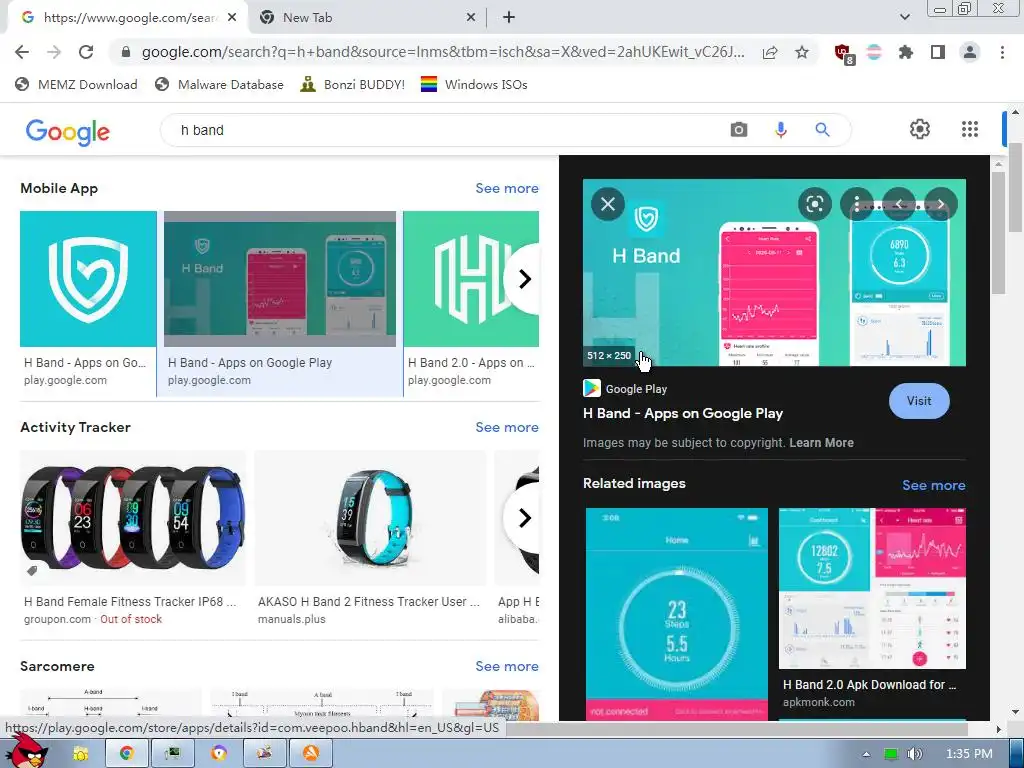Viewport: 1024px width, 768px height.
Task: Open MEMZ Download bookmark
Action: [x=76, y=84]
